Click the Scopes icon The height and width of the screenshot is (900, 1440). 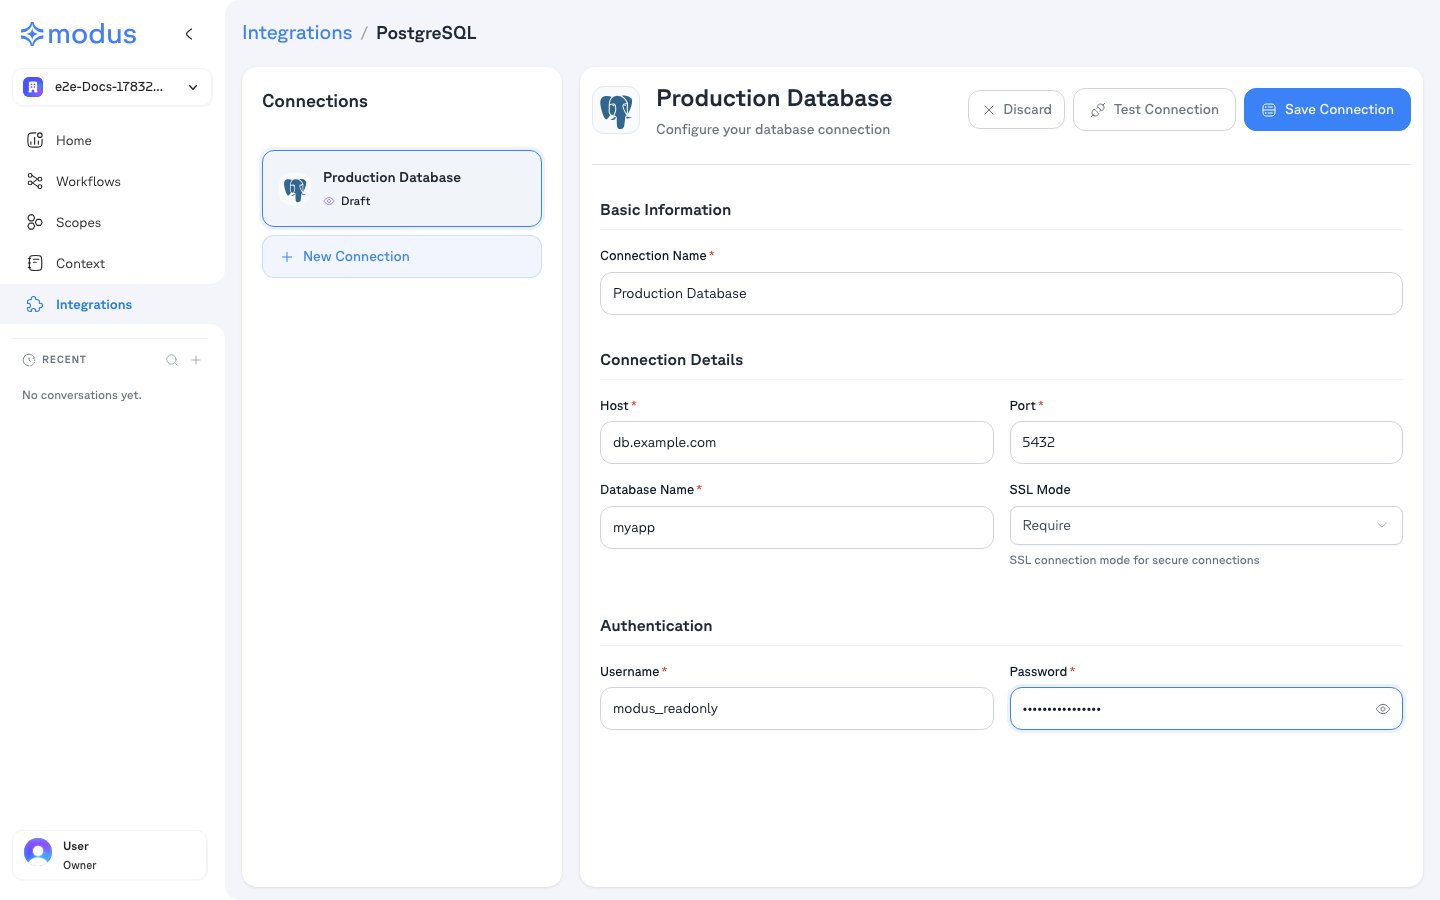point(35,222)
